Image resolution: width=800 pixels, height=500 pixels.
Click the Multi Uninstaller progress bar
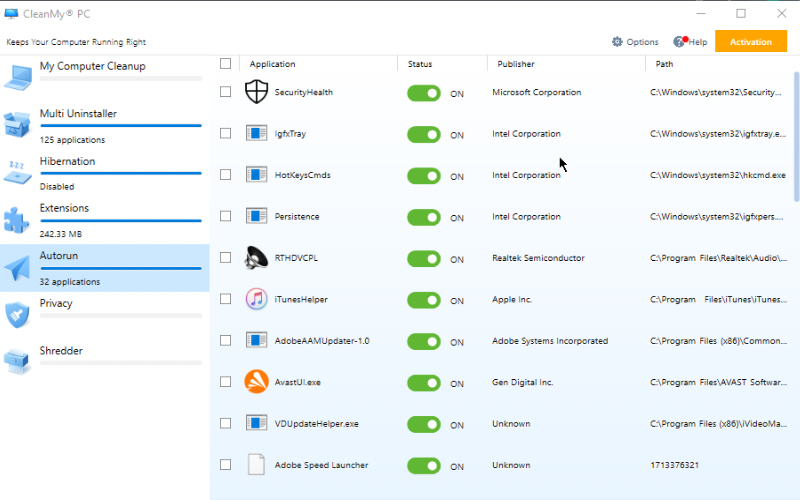point(121,126)
